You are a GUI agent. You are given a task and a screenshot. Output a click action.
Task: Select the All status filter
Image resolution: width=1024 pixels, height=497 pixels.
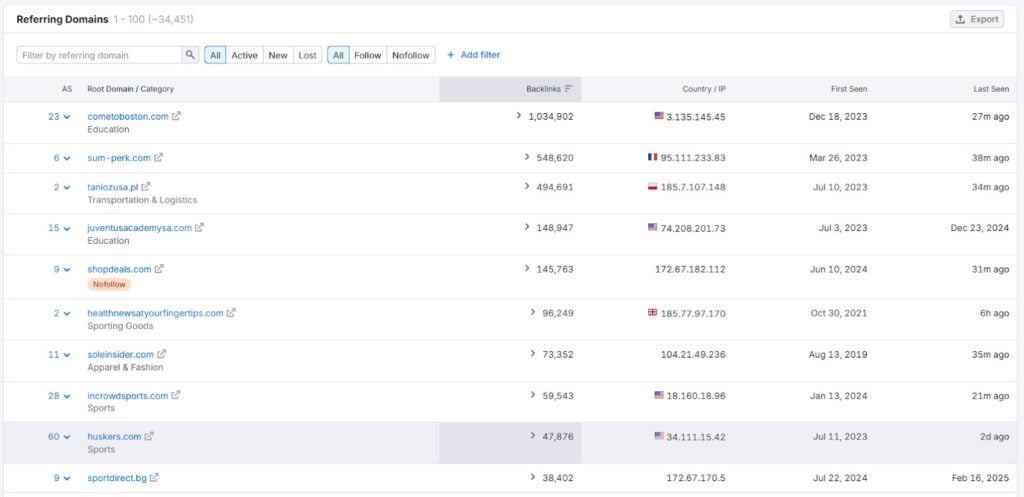(x=215, y=55)
